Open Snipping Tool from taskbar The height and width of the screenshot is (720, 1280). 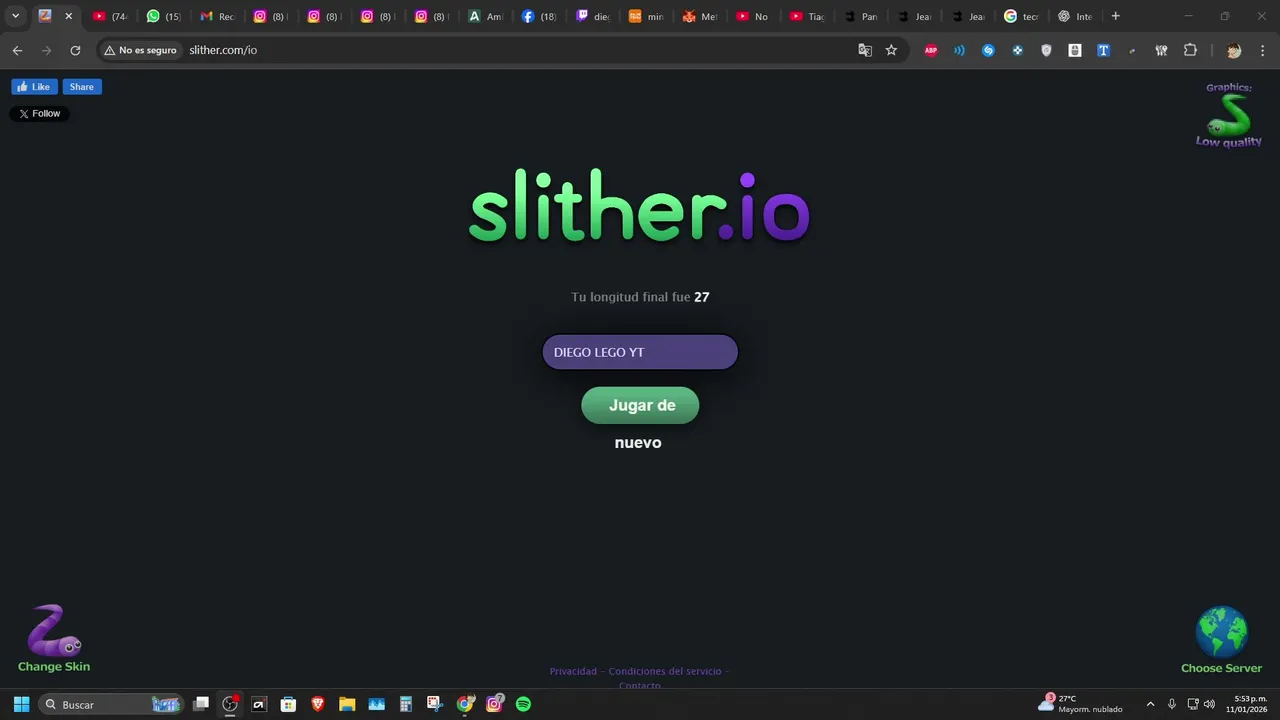(x=434, y=704)
